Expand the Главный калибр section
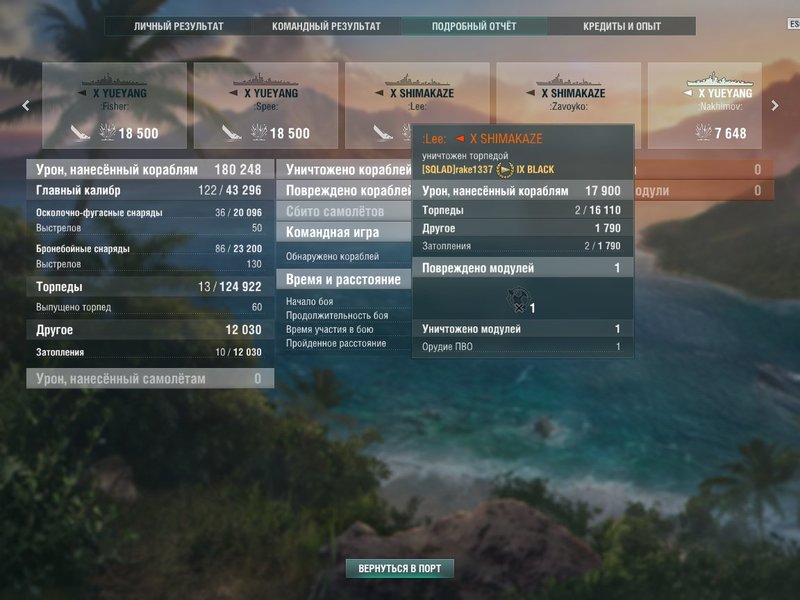The image size is (800, 600). coord(149,190)
